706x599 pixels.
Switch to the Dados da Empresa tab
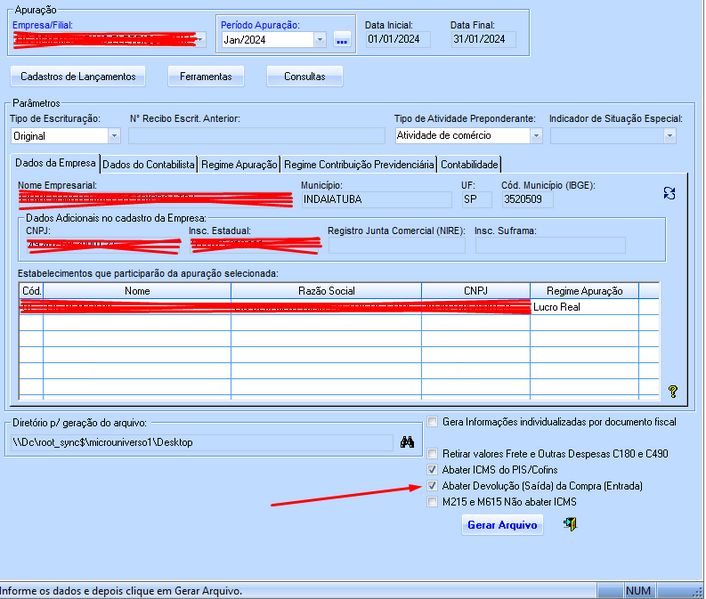[x=55, y=163]
